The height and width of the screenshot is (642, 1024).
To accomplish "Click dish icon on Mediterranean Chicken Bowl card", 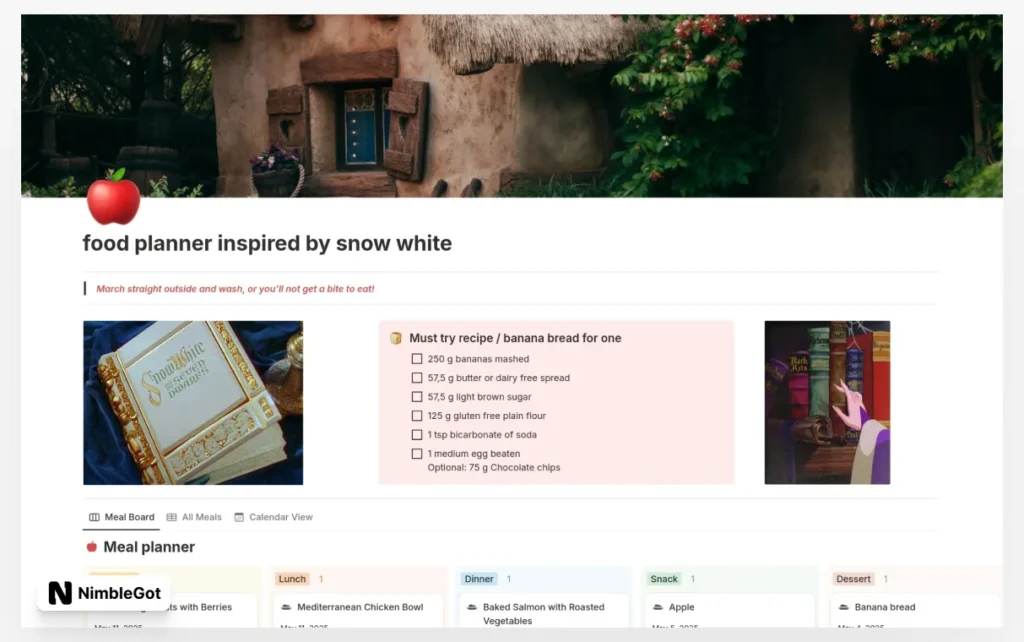I will 286,607.
